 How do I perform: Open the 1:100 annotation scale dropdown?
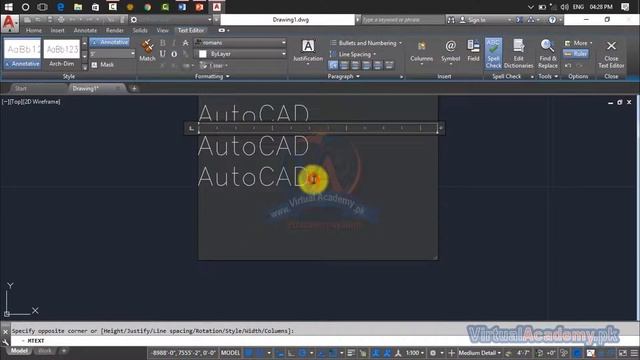click(414, 353)
